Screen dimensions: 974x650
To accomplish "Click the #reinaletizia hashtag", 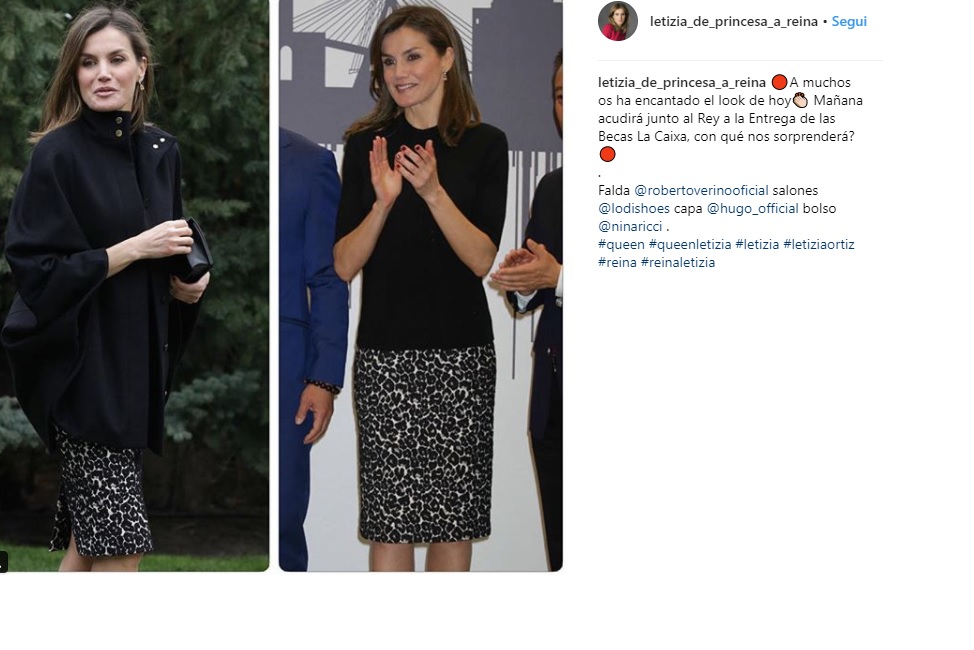I will click(x=677, y=263).
